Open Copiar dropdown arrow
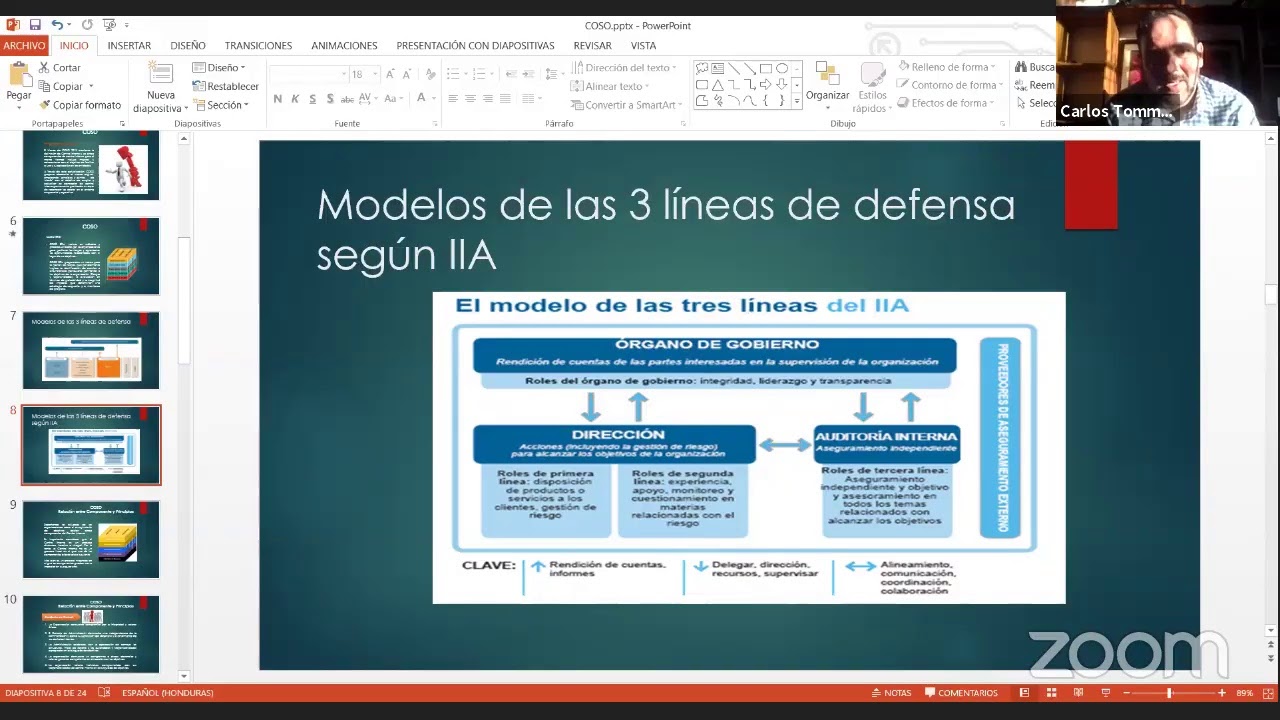Screen dimensions: 1280x720 point(91,86)
